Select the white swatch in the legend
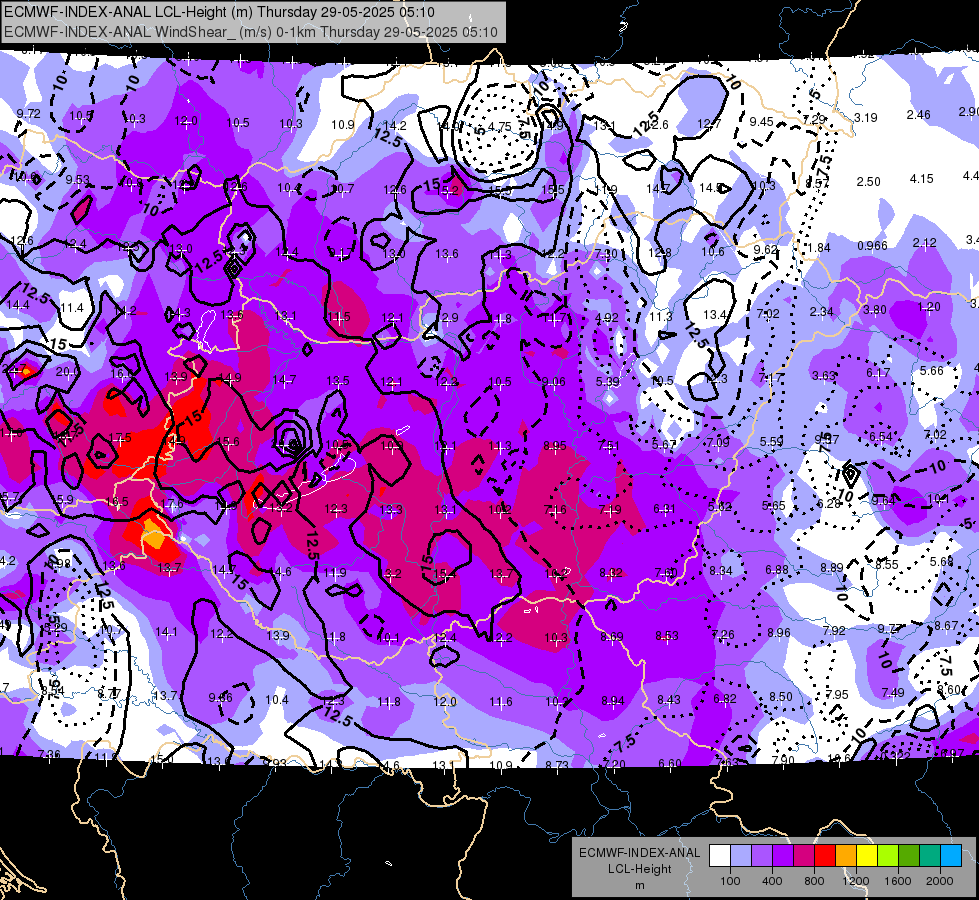 tap(720, 856)
